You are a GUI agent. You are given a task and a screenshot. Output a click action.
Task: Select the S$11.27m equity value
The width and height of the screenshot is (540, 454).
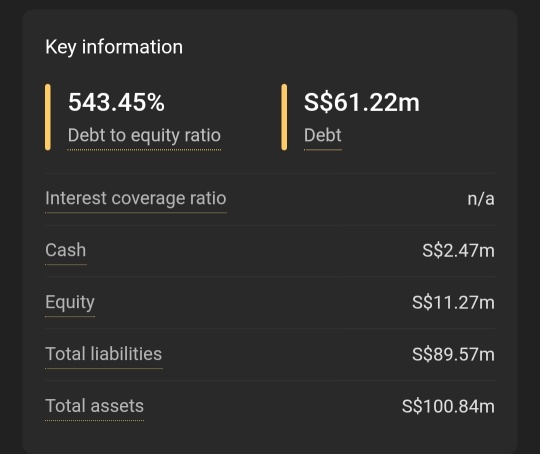tap(453, 302)
